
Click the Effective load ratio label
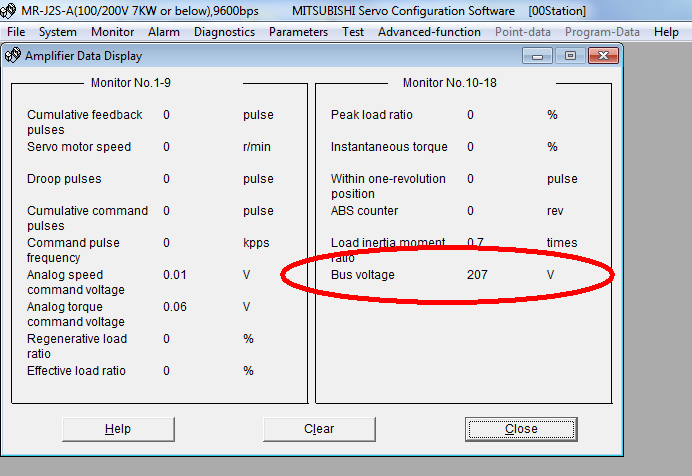pos(76,371)
